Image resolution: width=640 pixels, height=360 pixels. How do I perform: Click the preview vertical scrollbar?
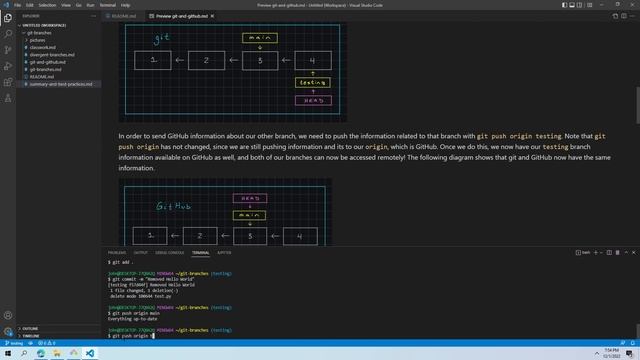[x=638, y=105]
